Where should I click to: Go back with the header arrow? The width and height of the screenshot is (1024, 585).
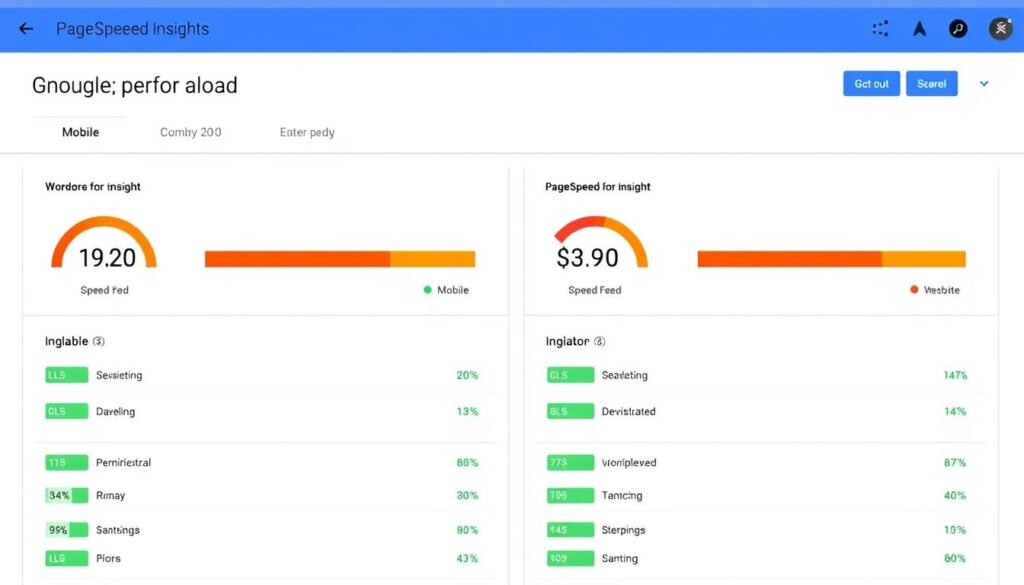coord(26,29)
